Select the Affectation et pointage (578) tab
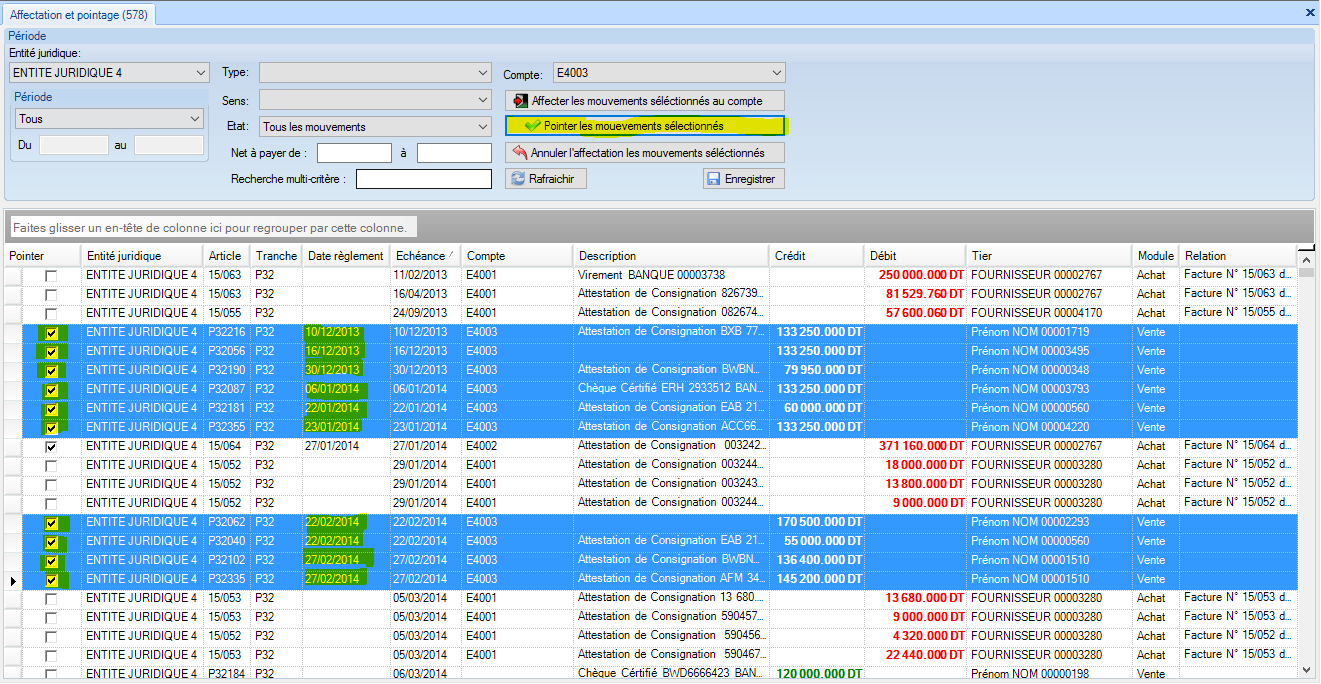Viewport: 1321px width, 684px height. click(77, 14)
